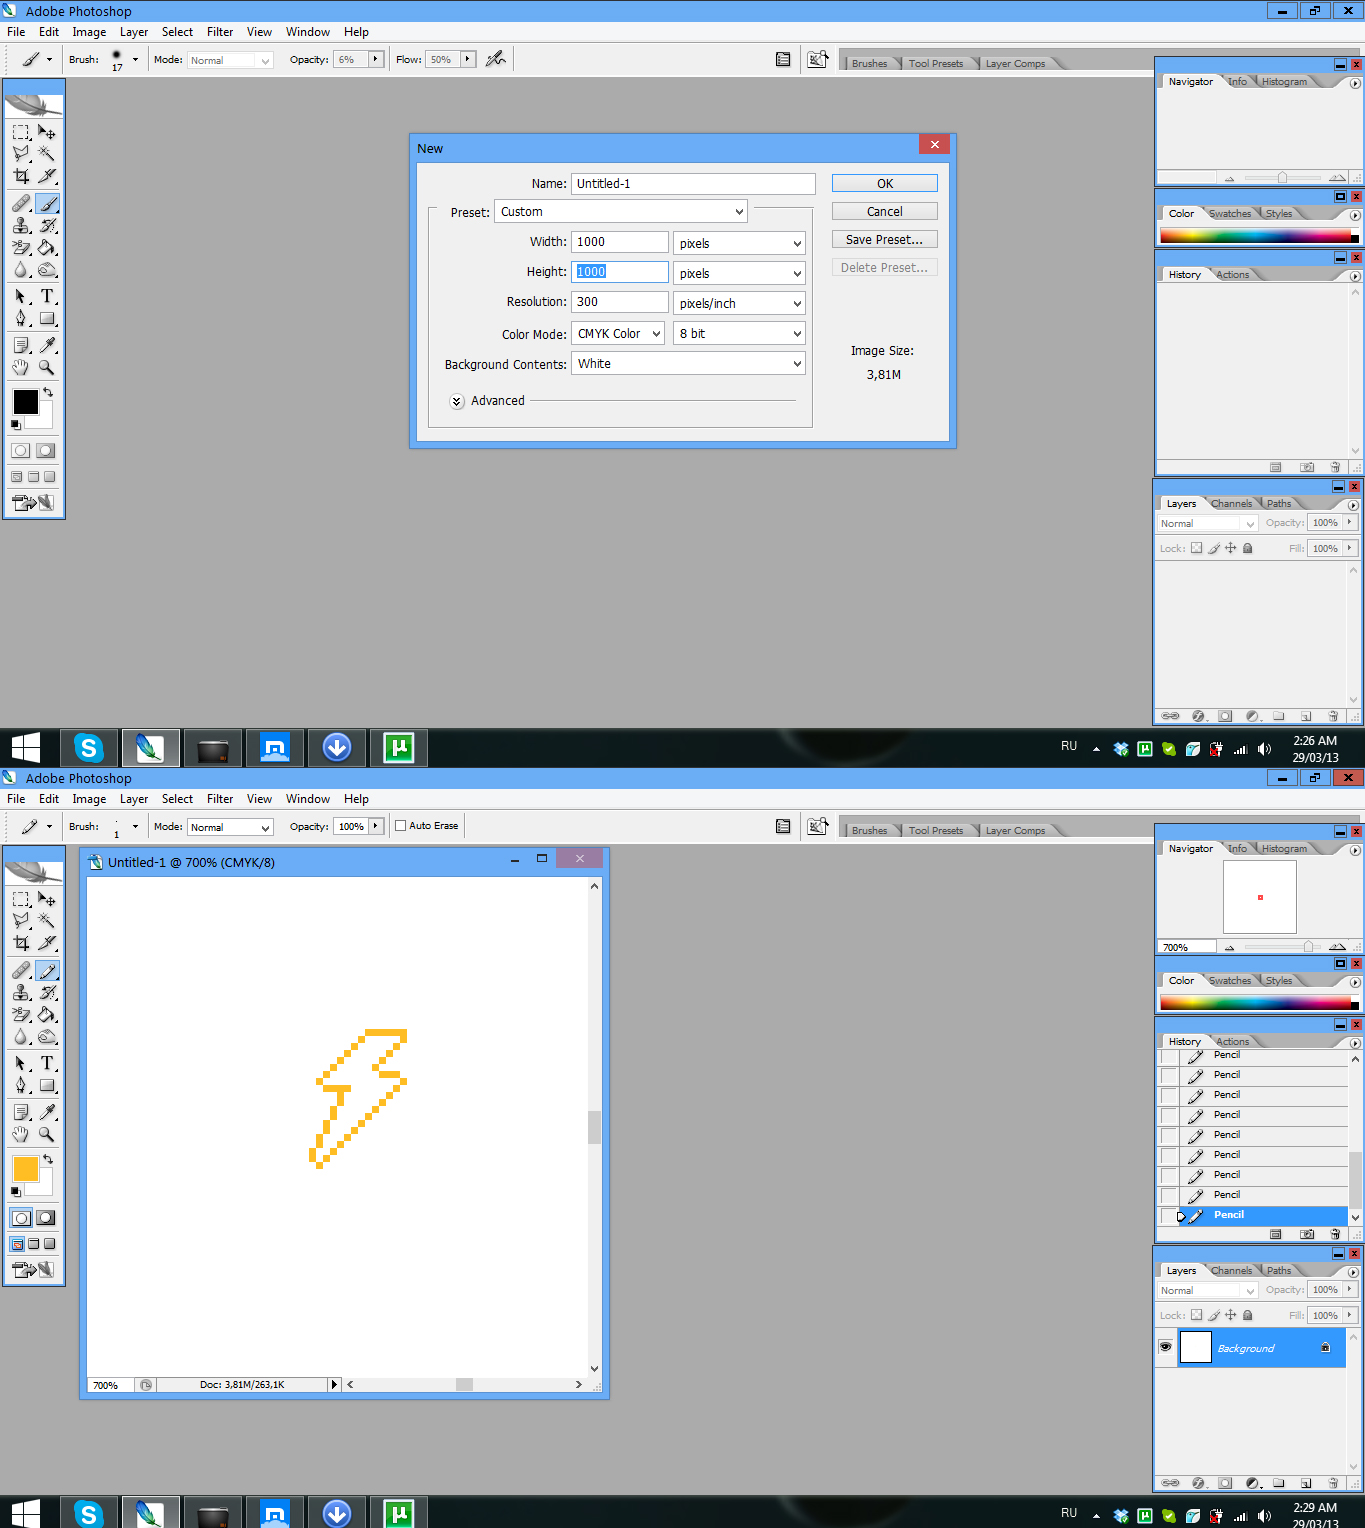The width and height of the screenshot is (1365, 1528).
Task: Open Background Contents dropdown showing White
Action: (x=688, y=363)
